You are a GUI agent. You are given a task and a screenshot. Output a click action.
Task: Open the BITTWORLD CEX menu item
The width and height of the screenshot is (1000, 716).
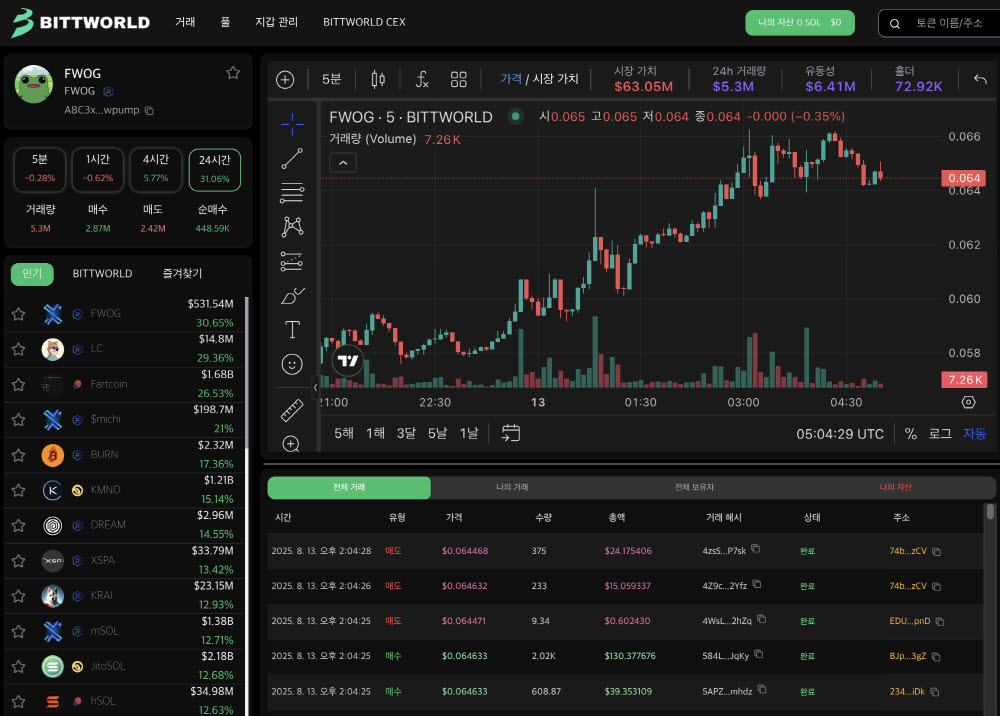pos(364,22)
